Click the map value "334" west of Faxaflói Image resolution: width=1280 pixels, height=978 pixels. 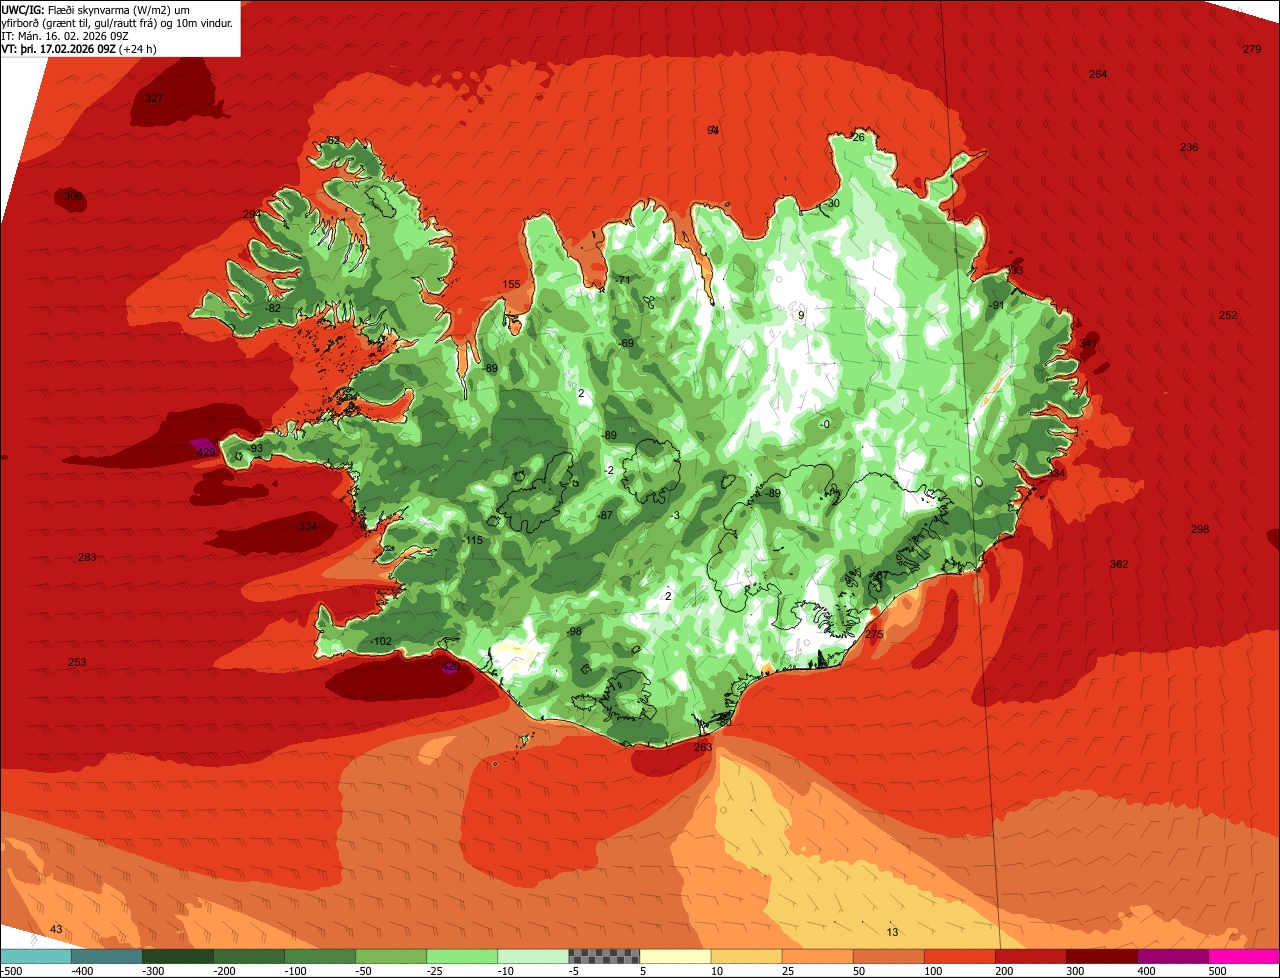[x=308, y=526]
